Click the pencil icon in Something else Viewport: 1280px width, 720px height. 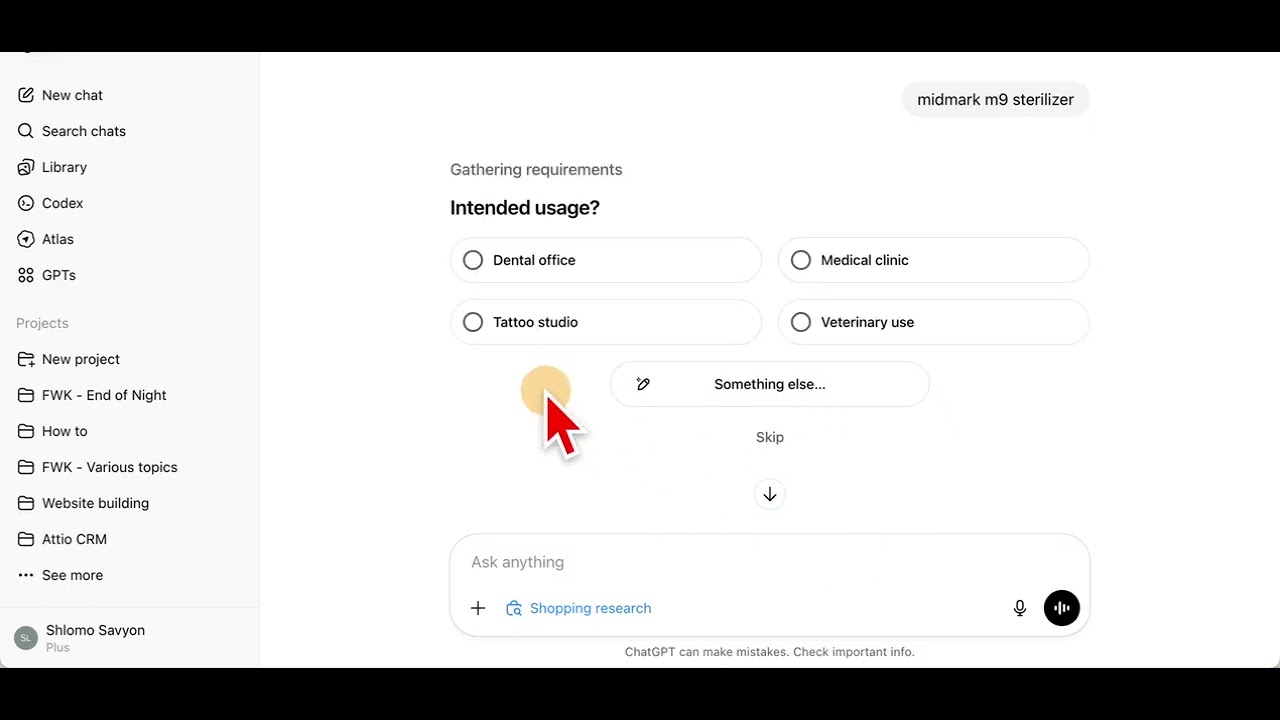point(643,384)
